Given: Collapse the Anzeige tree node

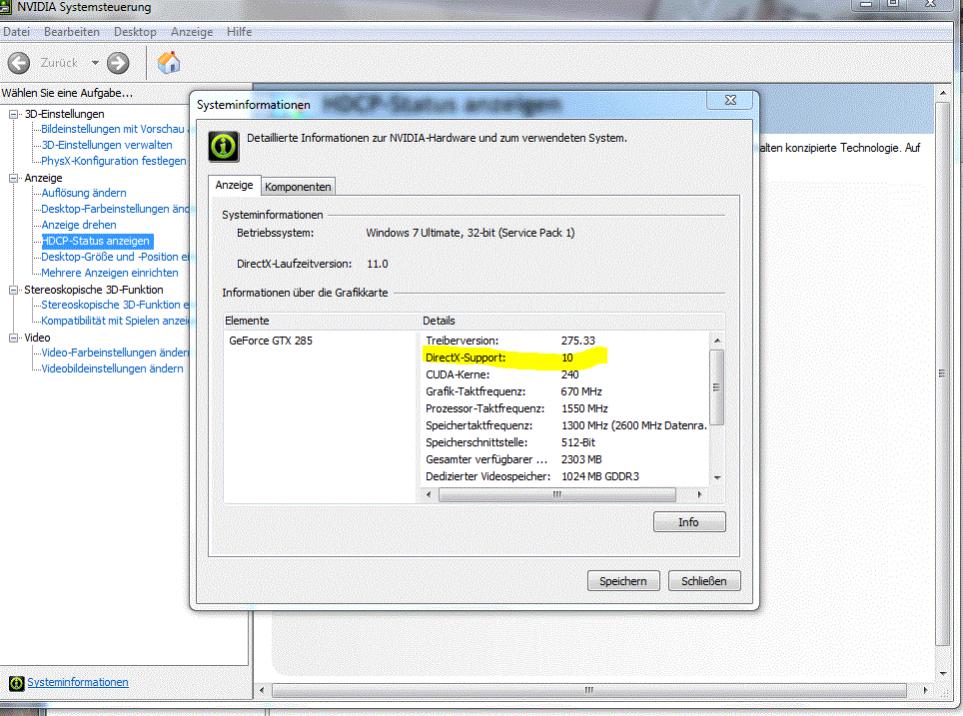Looking at the screenshot, I should pyautogui.click(x=14, y=178).
